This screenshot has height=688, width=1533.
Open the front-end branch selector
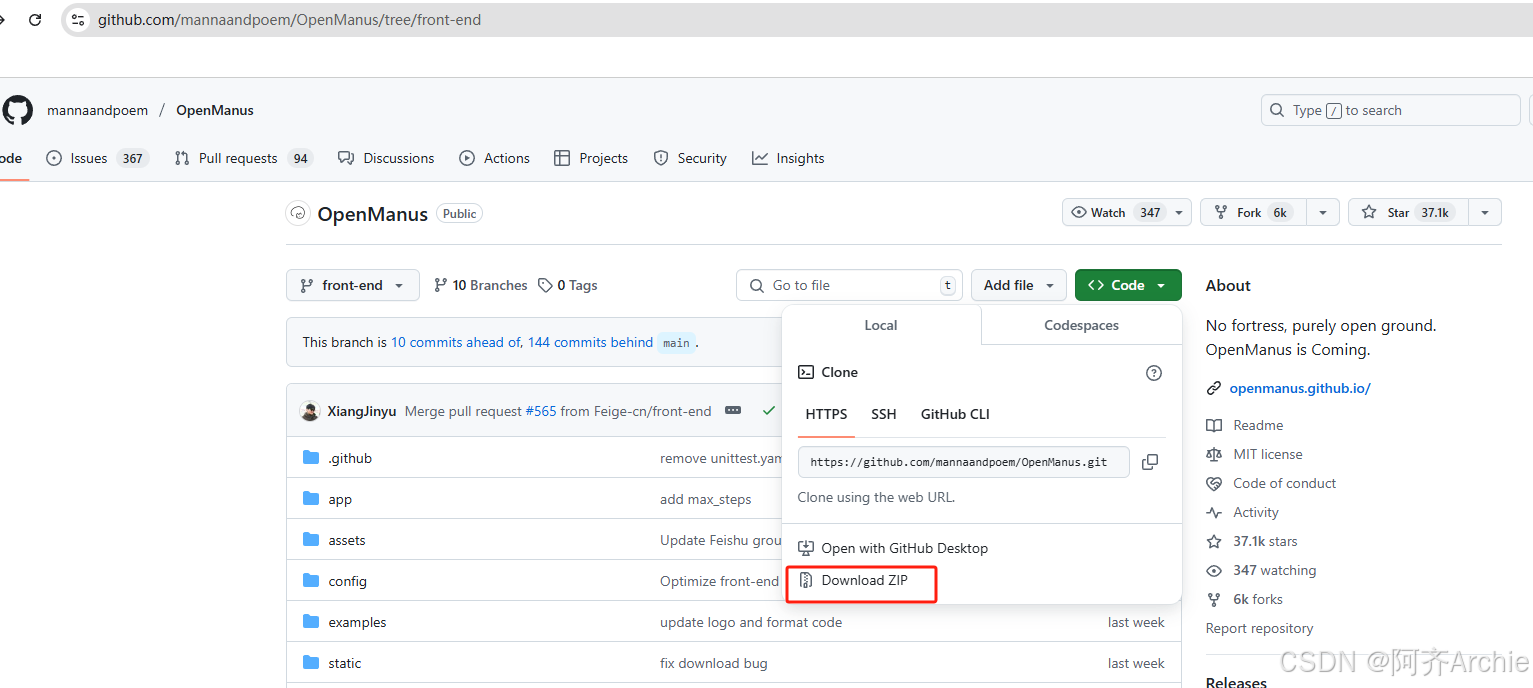click(x=352, y=285)
